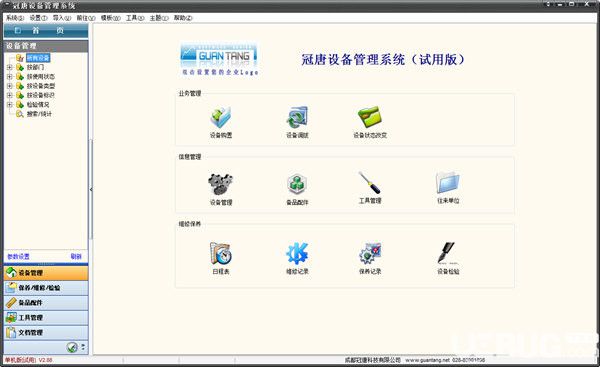Open the 设置 menu
The image size is (600, 367).
coord(38,18)
